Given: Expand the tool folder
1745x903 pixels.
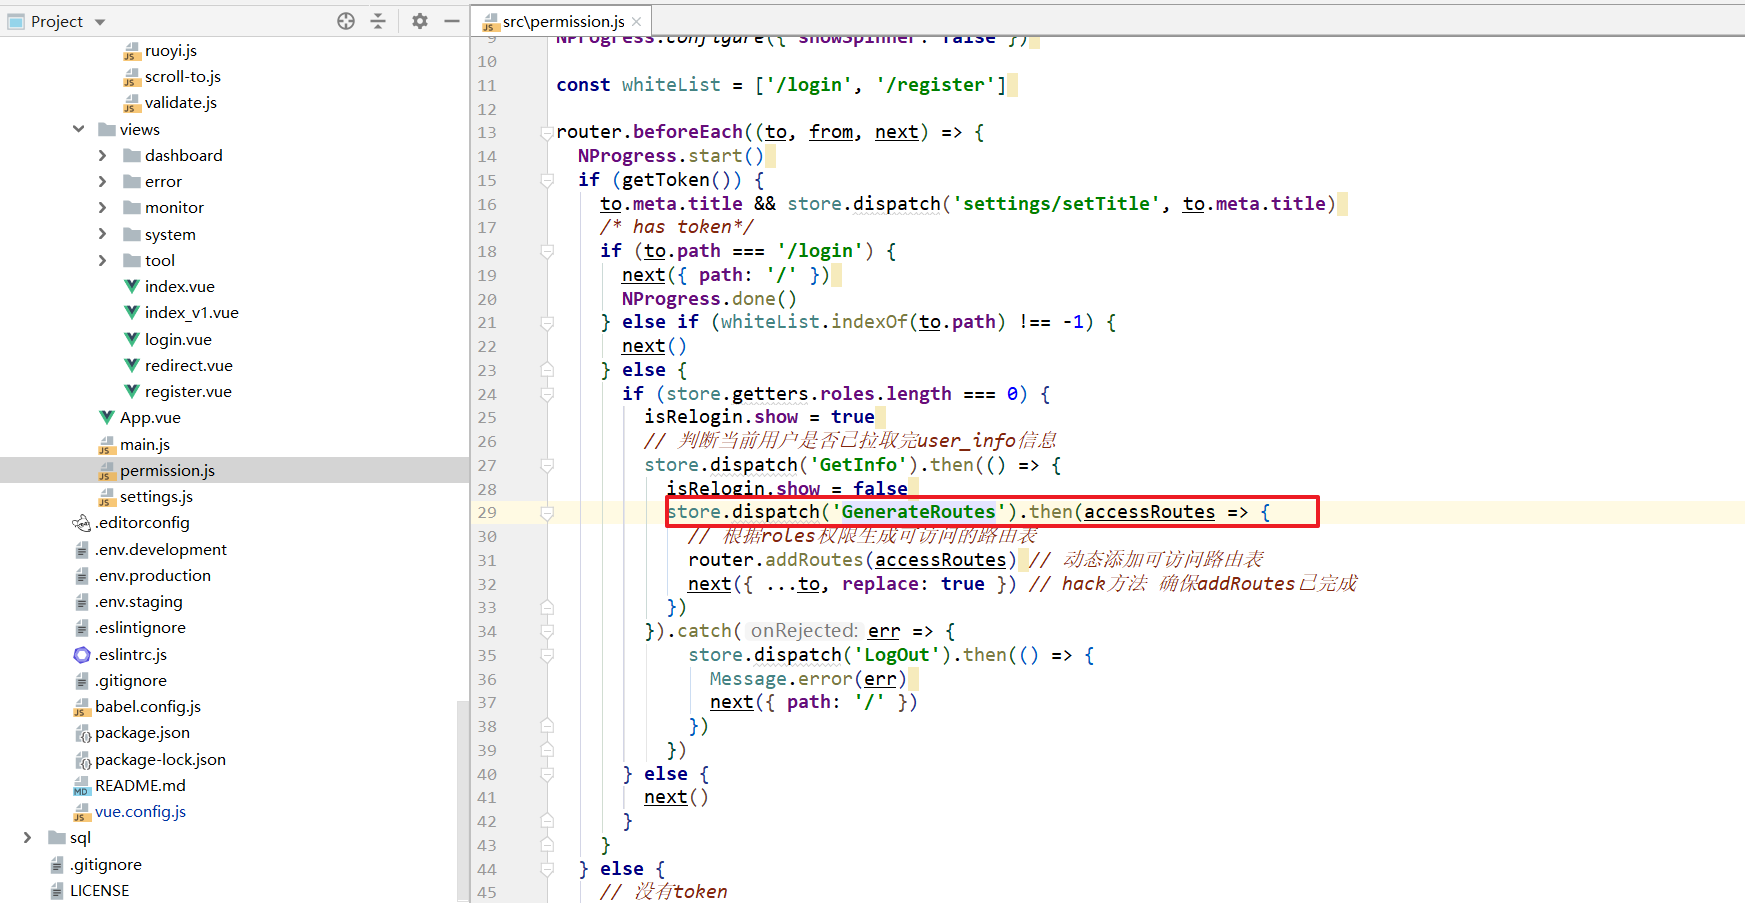Looking at the screenshot, I should pyautogui.click(x=102, y=260).
